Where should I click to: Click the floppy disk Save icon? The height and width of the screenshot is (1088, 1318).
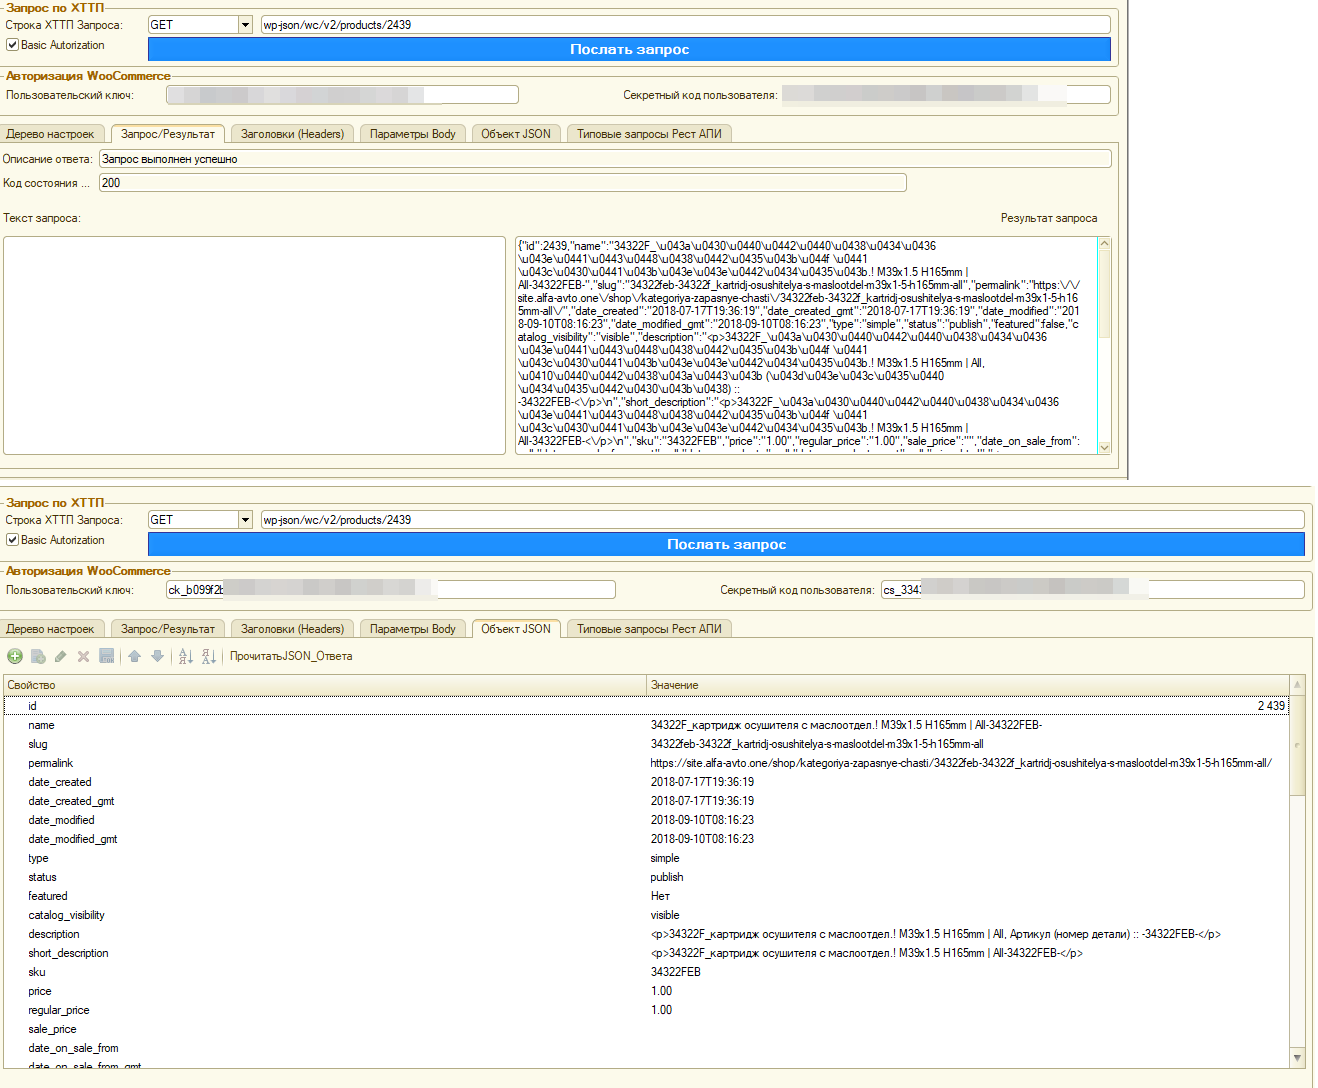[106, 656]
